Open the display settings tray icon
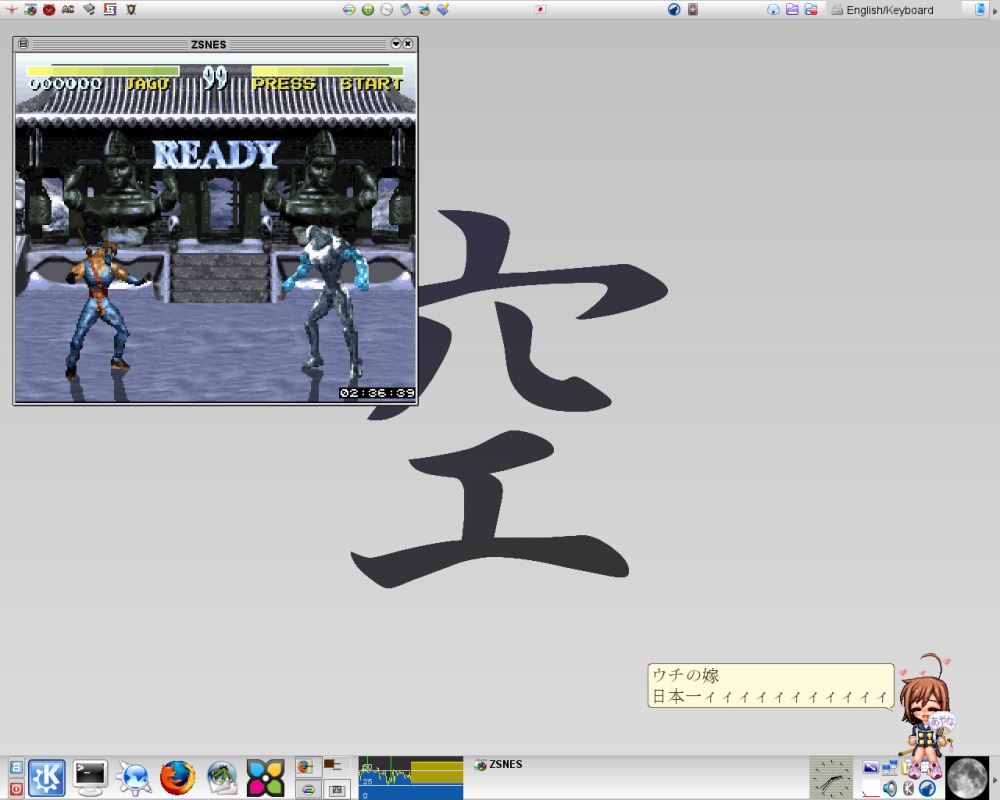 (x=871, y=767)
